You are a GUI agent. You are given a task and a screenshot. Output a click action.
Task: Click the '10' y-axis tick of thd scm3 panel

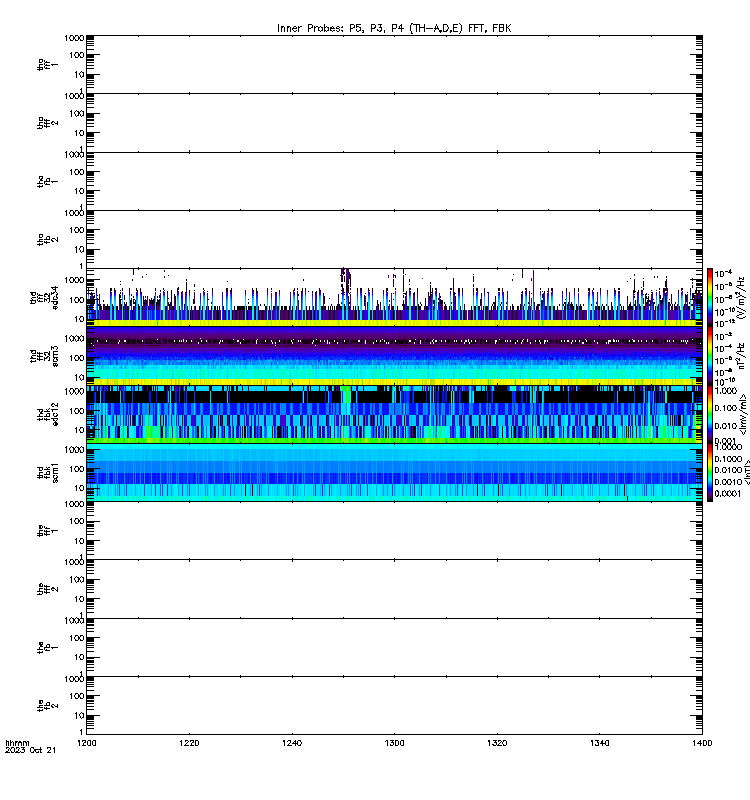[79, 378]
